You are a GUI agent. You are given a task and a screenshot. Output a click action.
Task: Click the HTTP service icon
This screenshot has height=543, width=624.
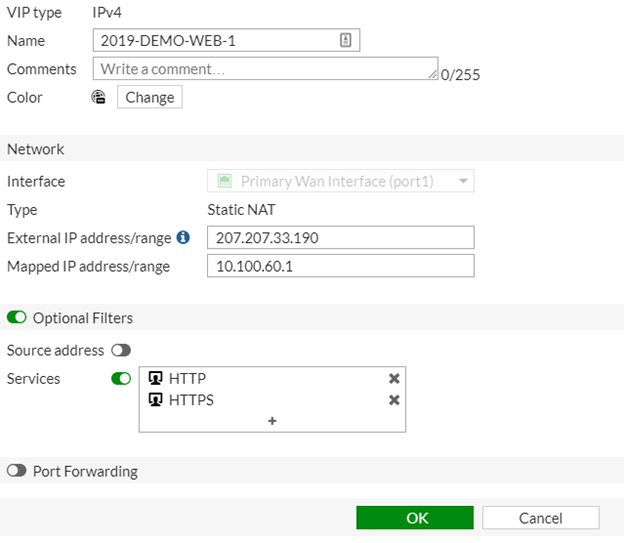tap(155, 378)
